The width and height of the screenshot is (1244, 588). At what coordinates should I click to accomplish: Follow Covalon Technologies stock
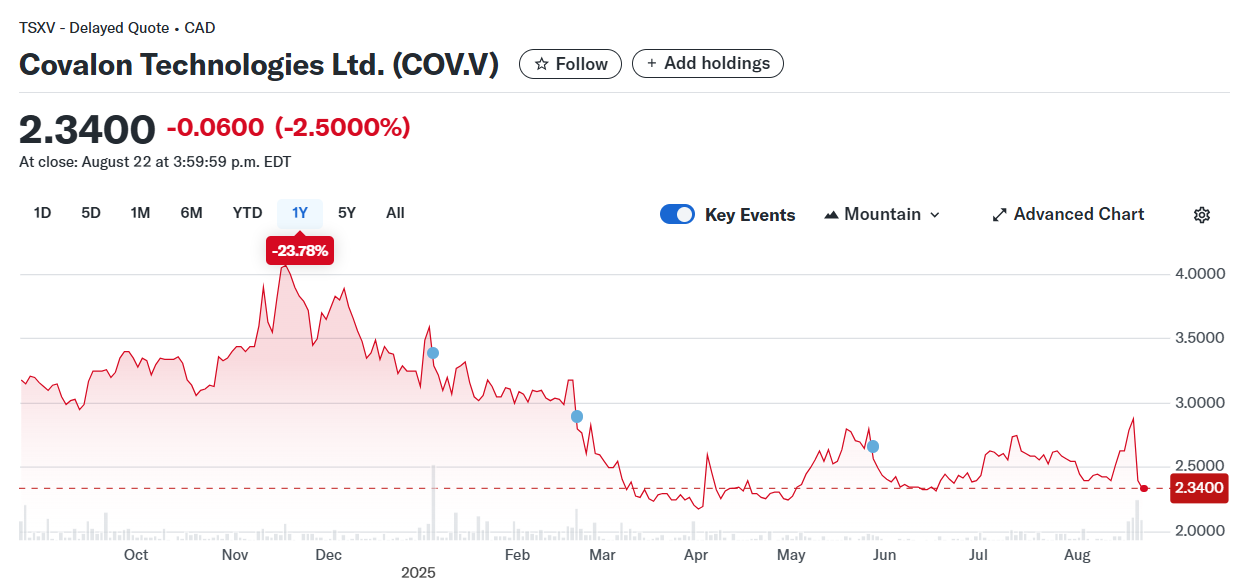coord(570,64)
